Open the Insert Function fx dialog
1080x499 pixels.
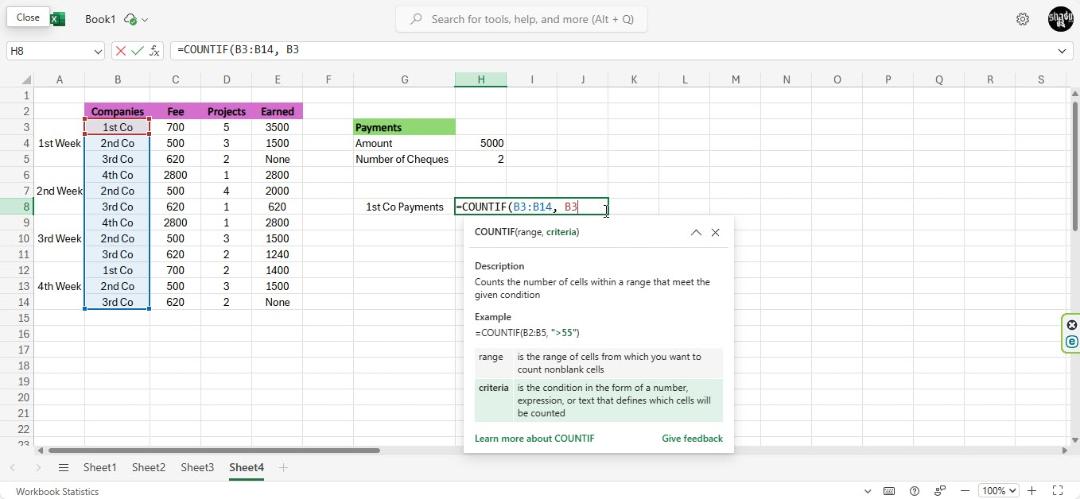(154, 50)
